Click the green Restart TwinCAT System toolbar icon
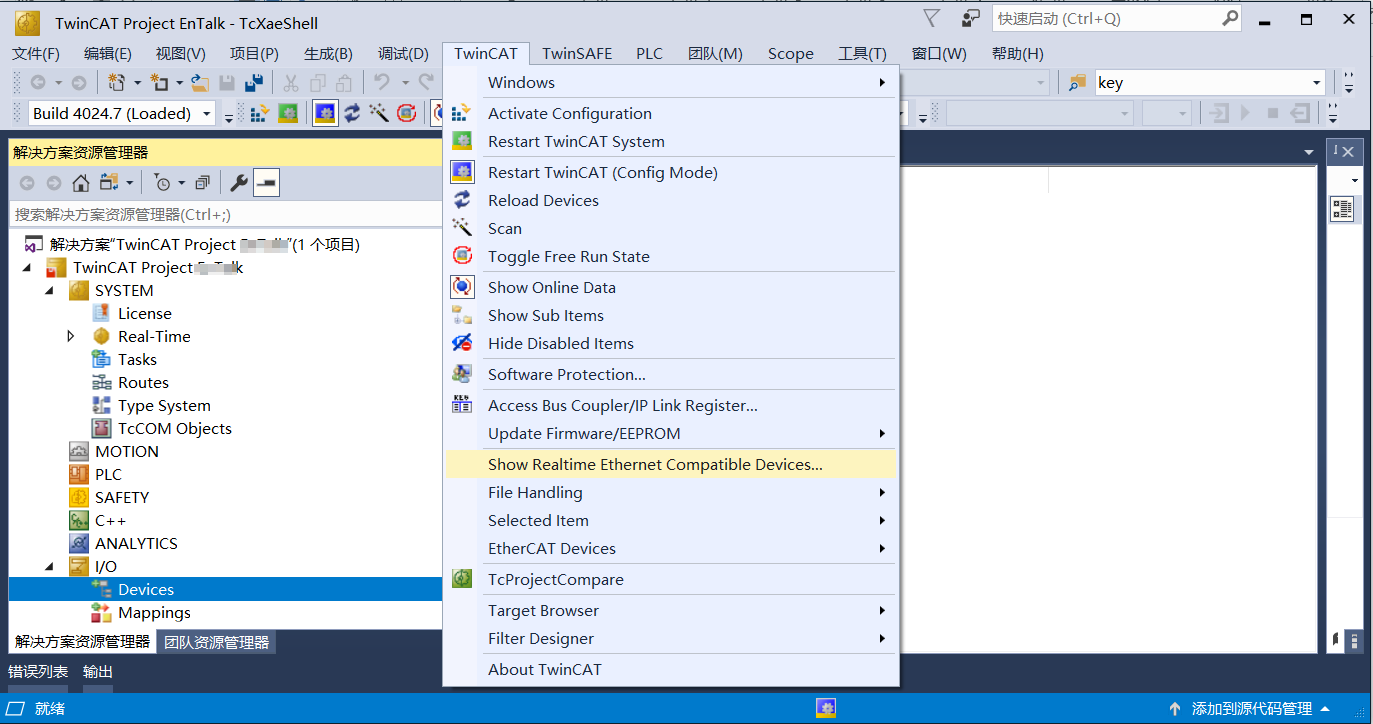Screen dimensions: 1373x724 click(288, 114)
